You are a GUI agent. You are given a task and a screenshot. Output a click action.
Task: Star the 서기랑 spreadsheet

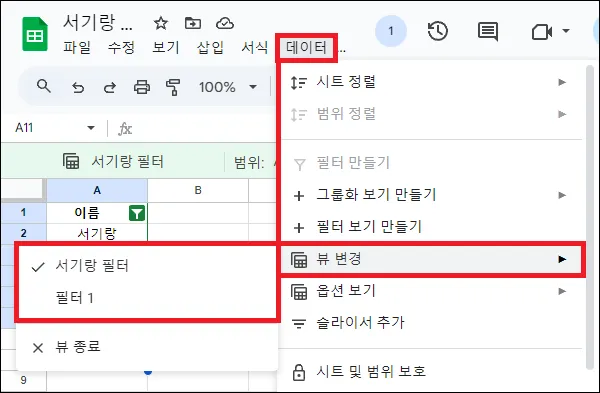click(161, 23)
